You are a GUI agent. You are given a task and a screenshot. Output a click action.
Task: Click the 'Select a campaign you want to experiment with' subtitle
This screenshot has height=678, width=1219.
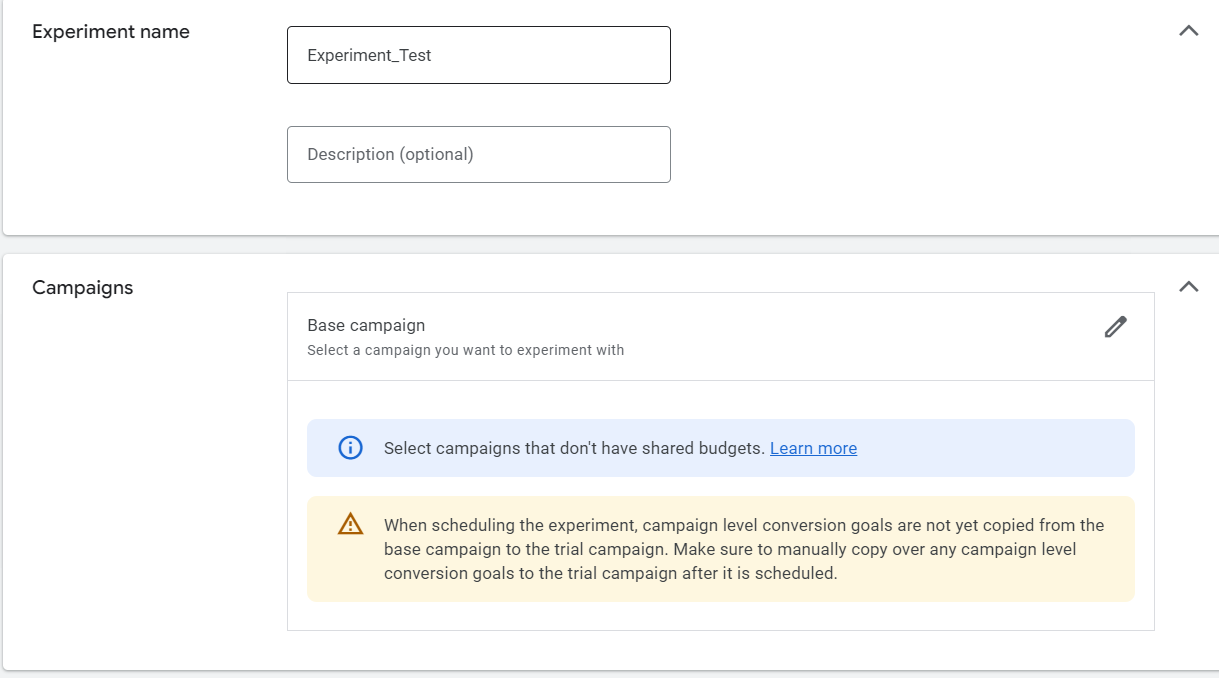465,350
